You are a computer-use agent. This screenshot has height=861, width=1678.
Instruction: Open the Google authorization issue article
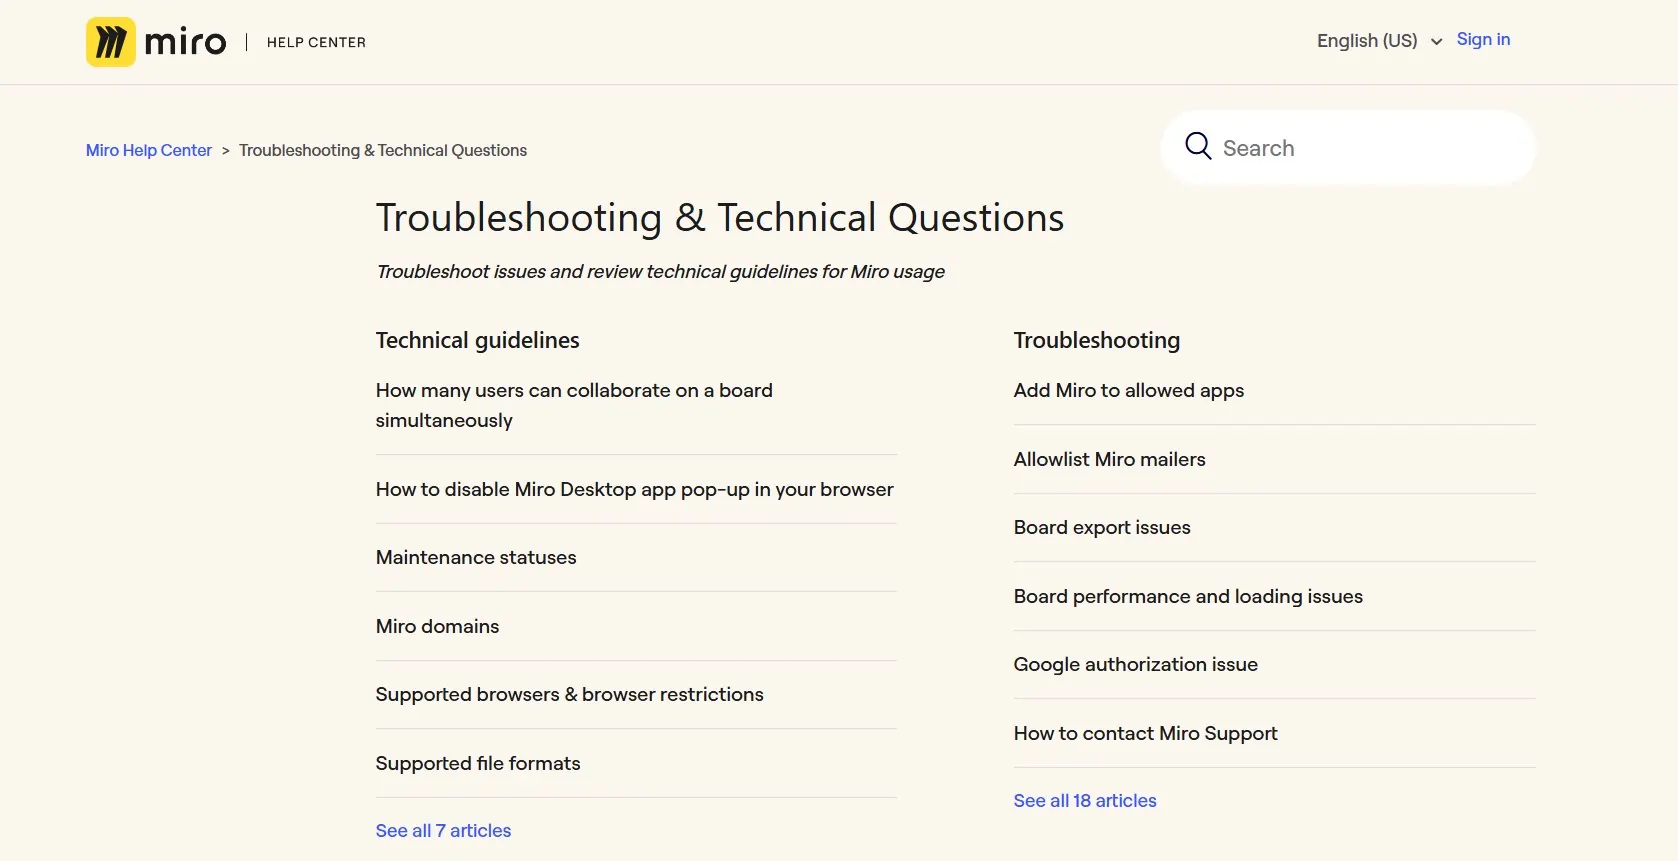1136,664
